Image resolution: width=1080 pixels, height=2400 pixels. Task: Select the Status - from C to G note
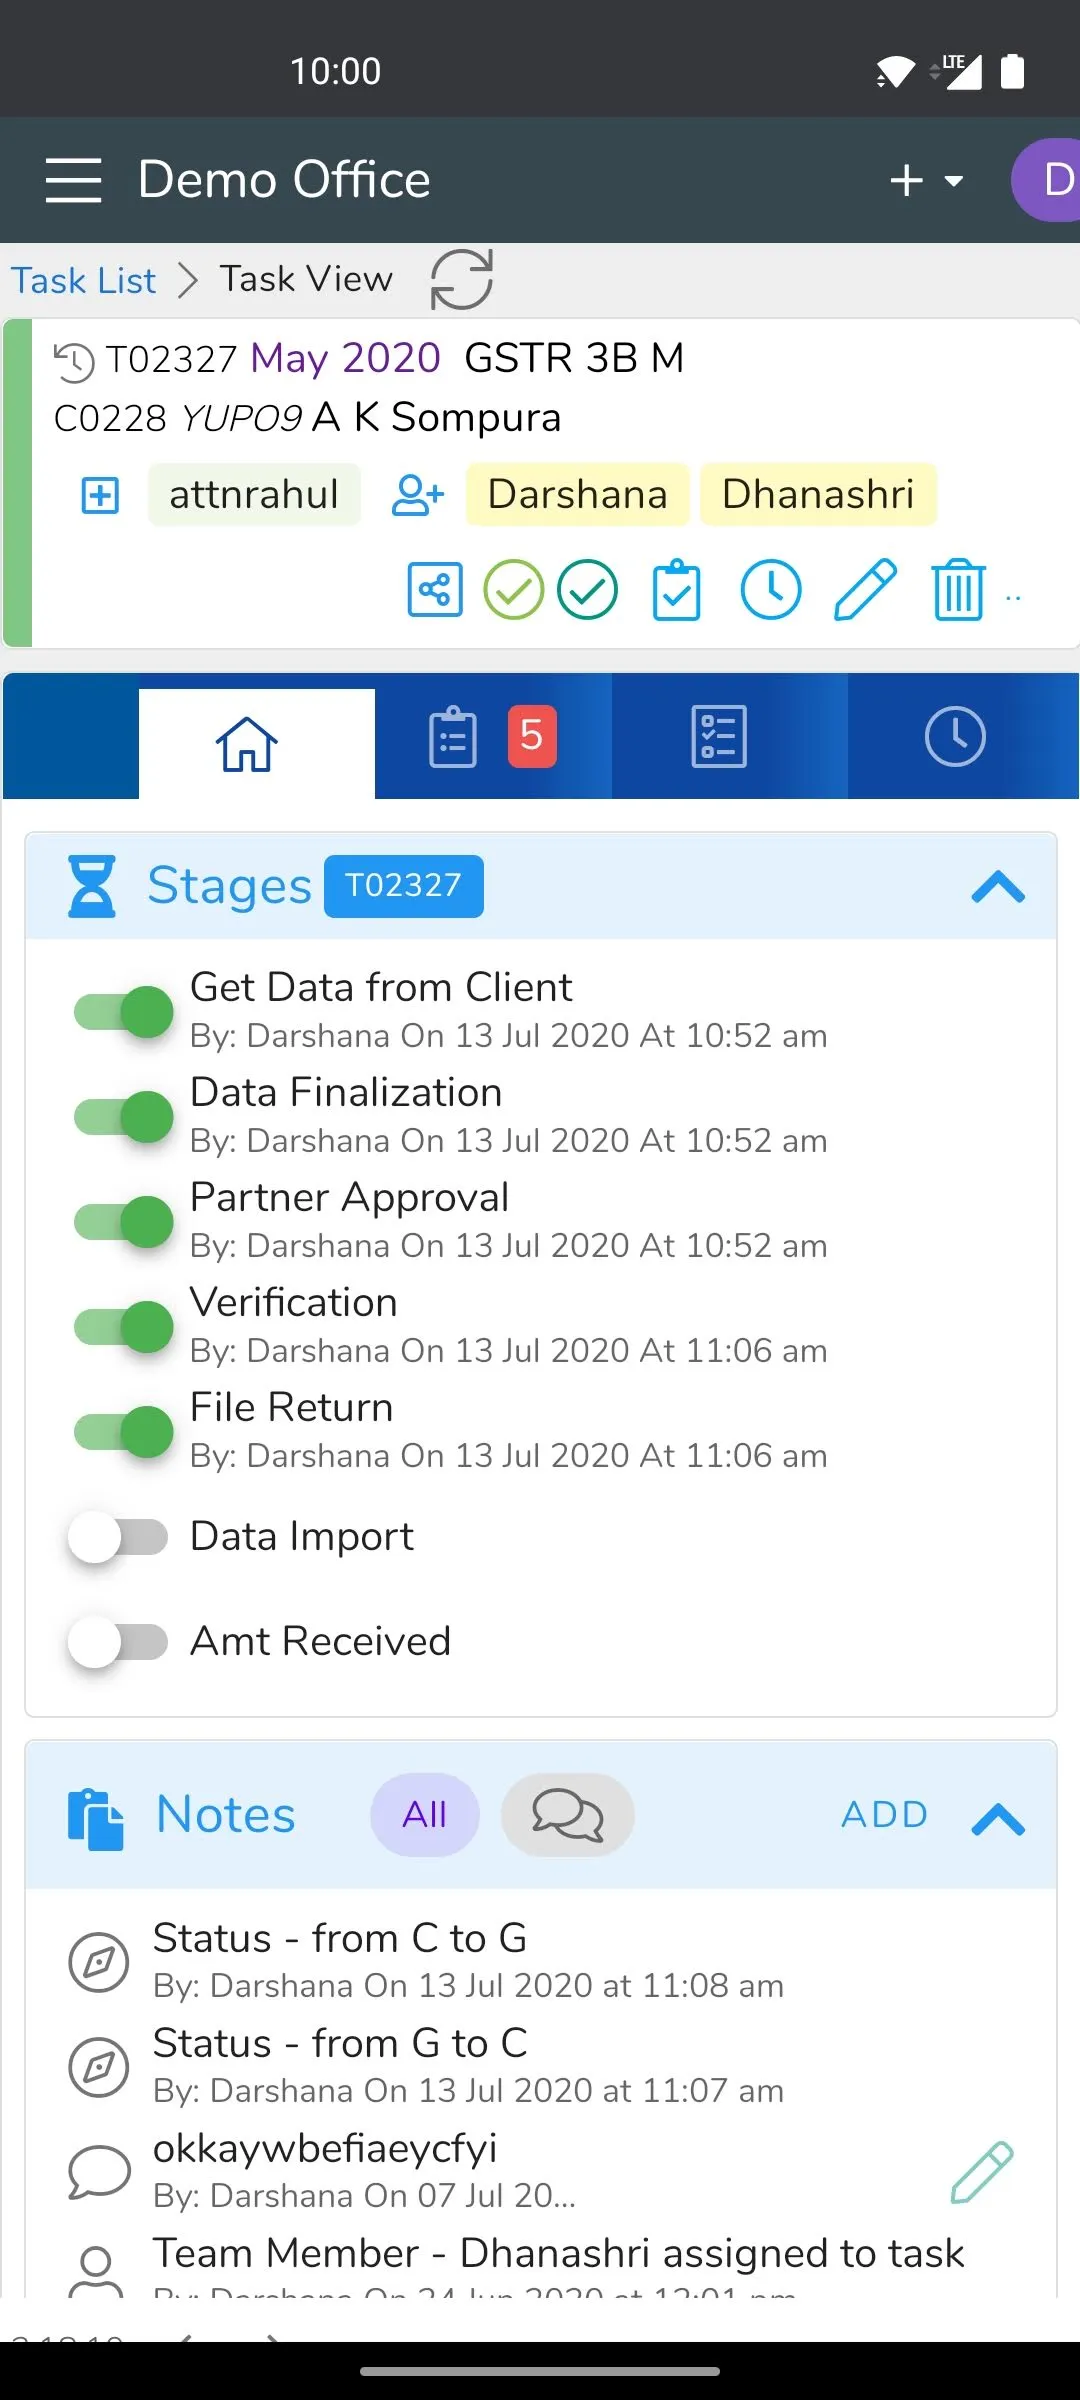tap(340, 1938)
